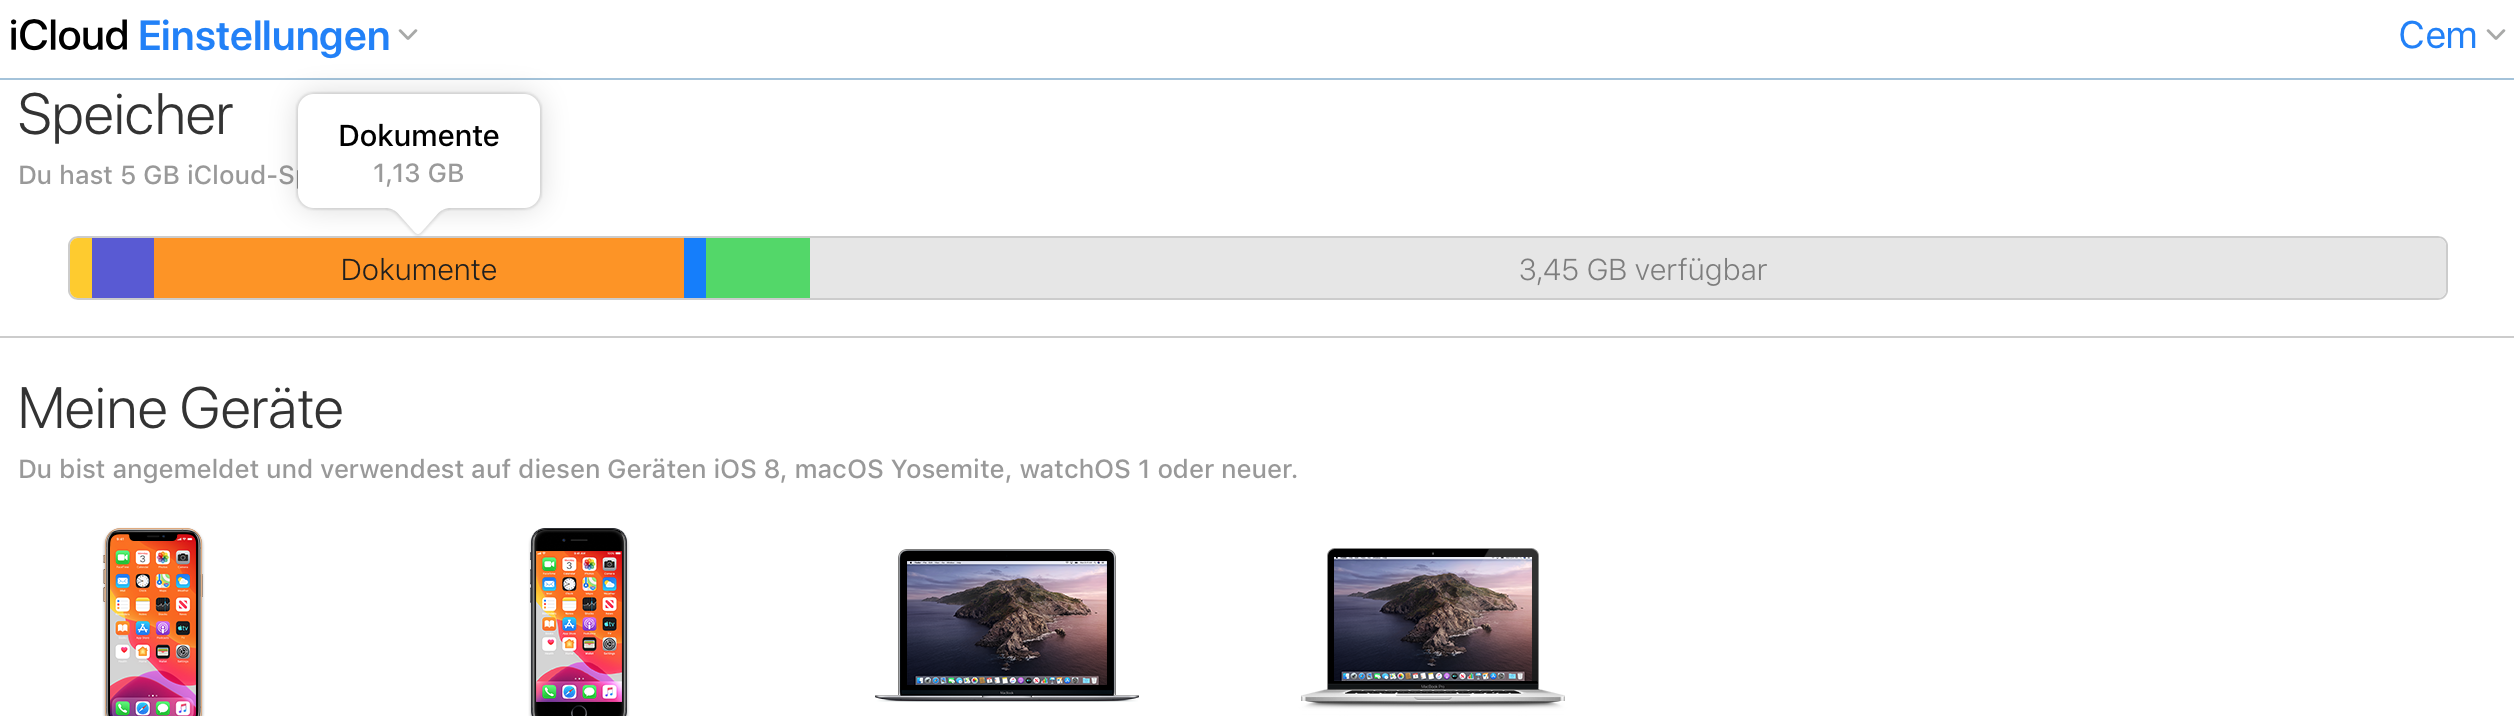This screenshot has width=2514, height=716.
Task: Select the black iPhone device icon
Action: [579, 622]
